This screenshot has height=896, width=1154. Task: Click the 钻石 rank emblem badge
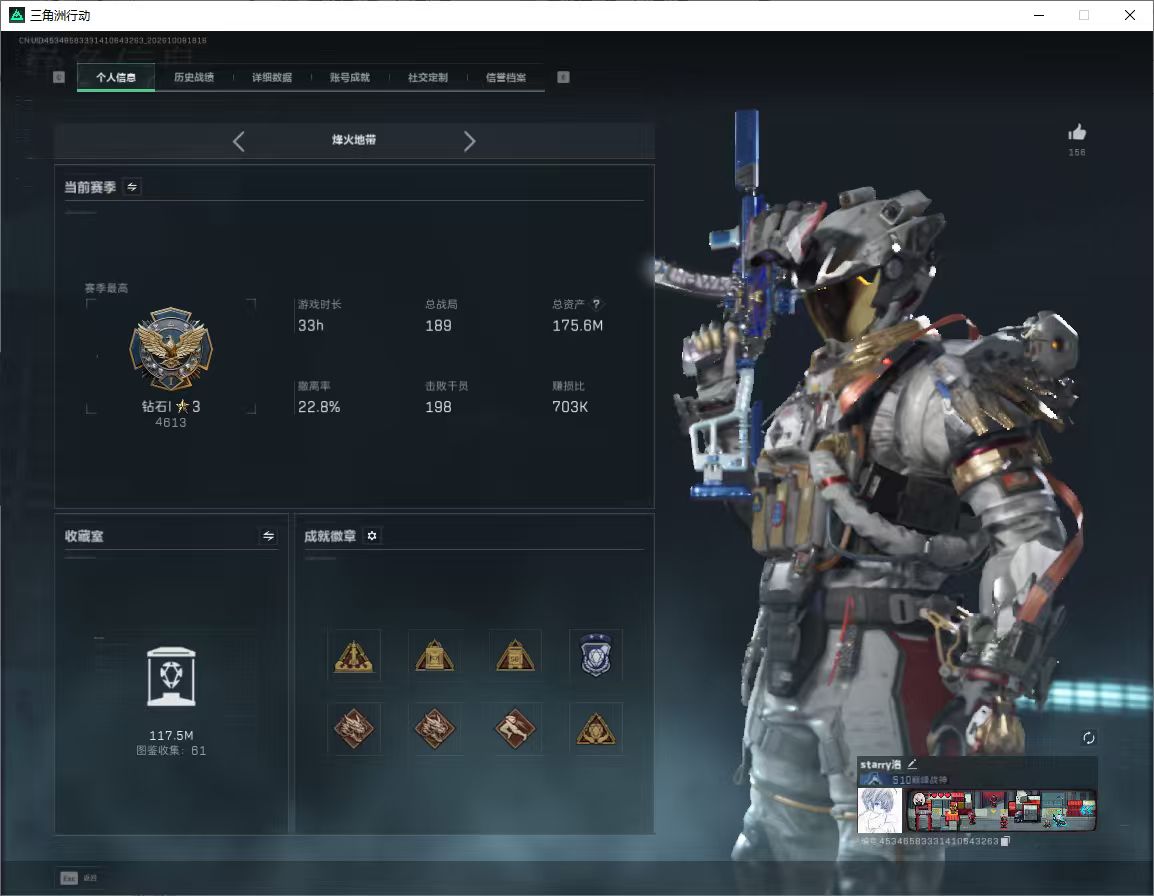[171, 349]
